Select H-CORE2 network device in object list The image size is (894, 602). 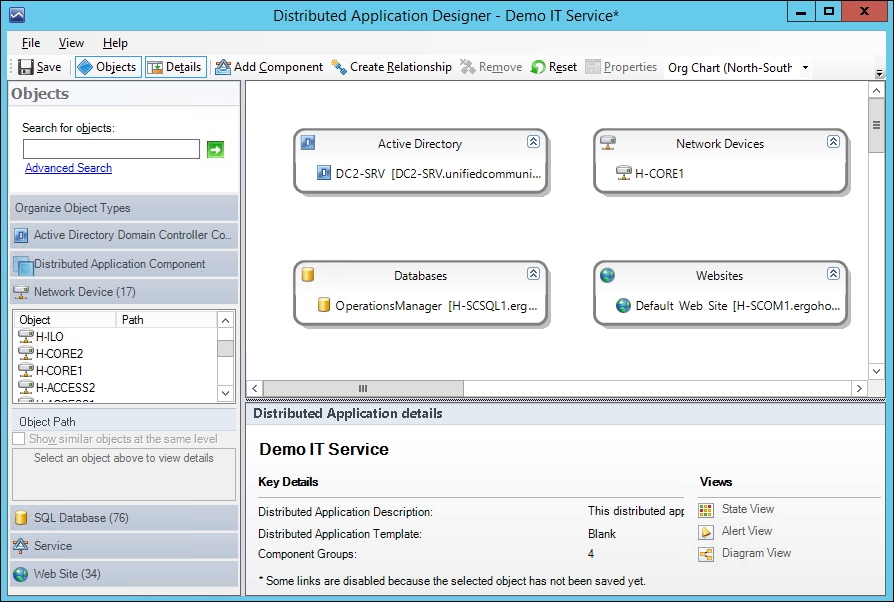pyautogui.click(x=59, y=353)
